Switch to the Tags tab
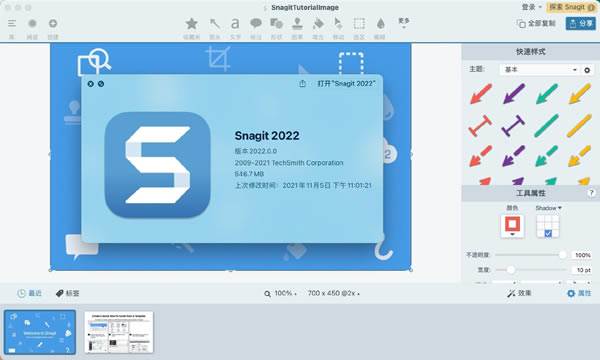Screen dimensions: 600x360 (x=68, y=293)
